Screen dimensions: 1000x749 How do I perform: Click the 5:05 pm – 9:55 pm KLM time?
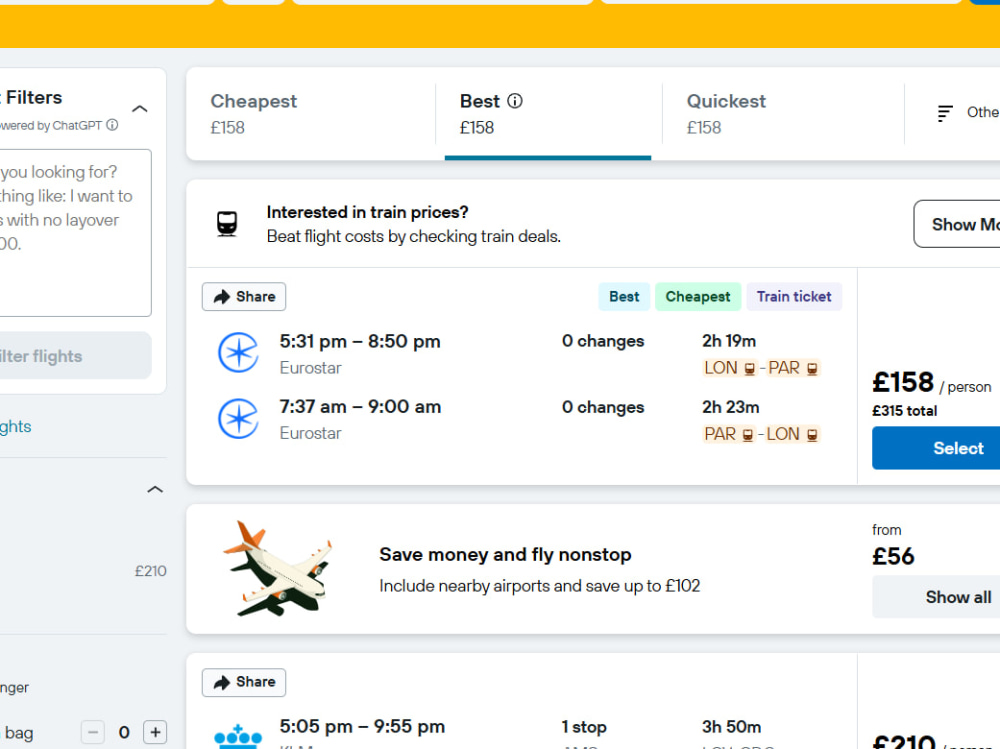(x=362, y=727)
